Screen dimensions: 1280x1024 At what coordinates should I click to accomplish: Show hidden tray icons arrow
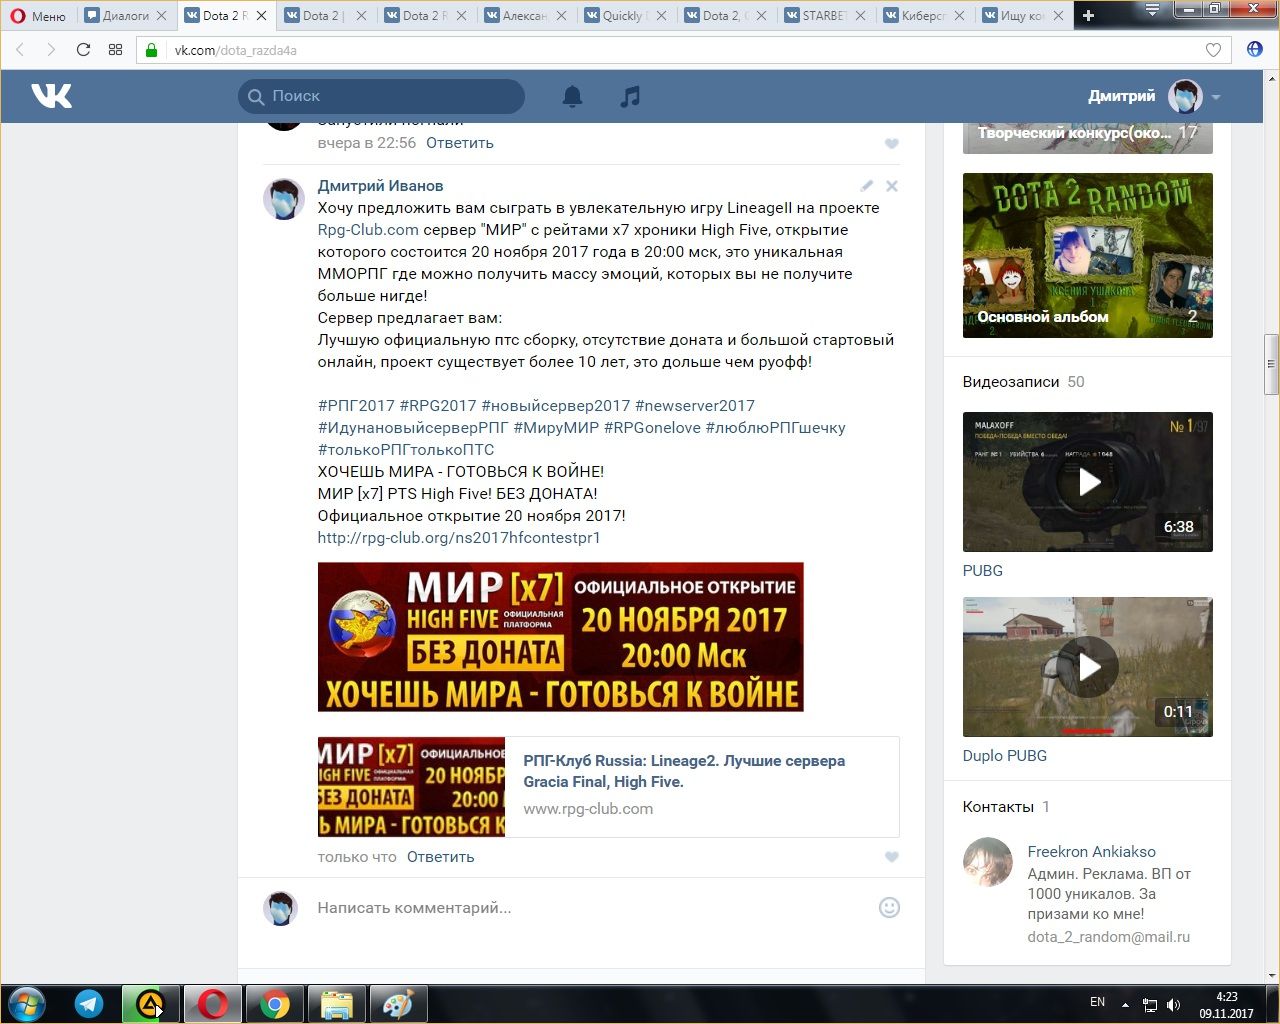1125,1005
